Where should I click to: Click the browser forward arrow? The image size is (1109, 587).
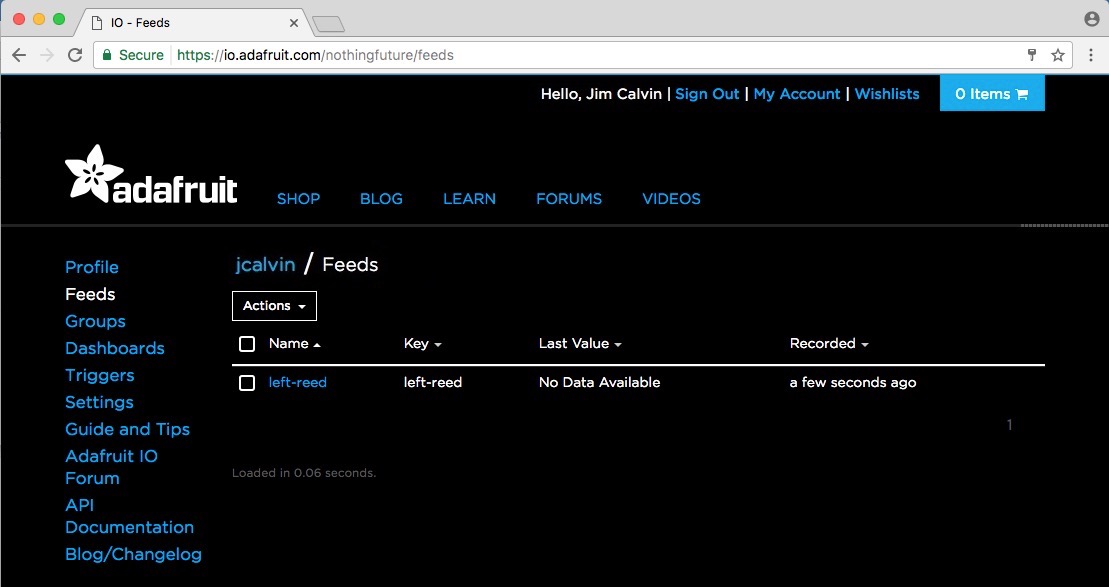click(x=47, y=55)
